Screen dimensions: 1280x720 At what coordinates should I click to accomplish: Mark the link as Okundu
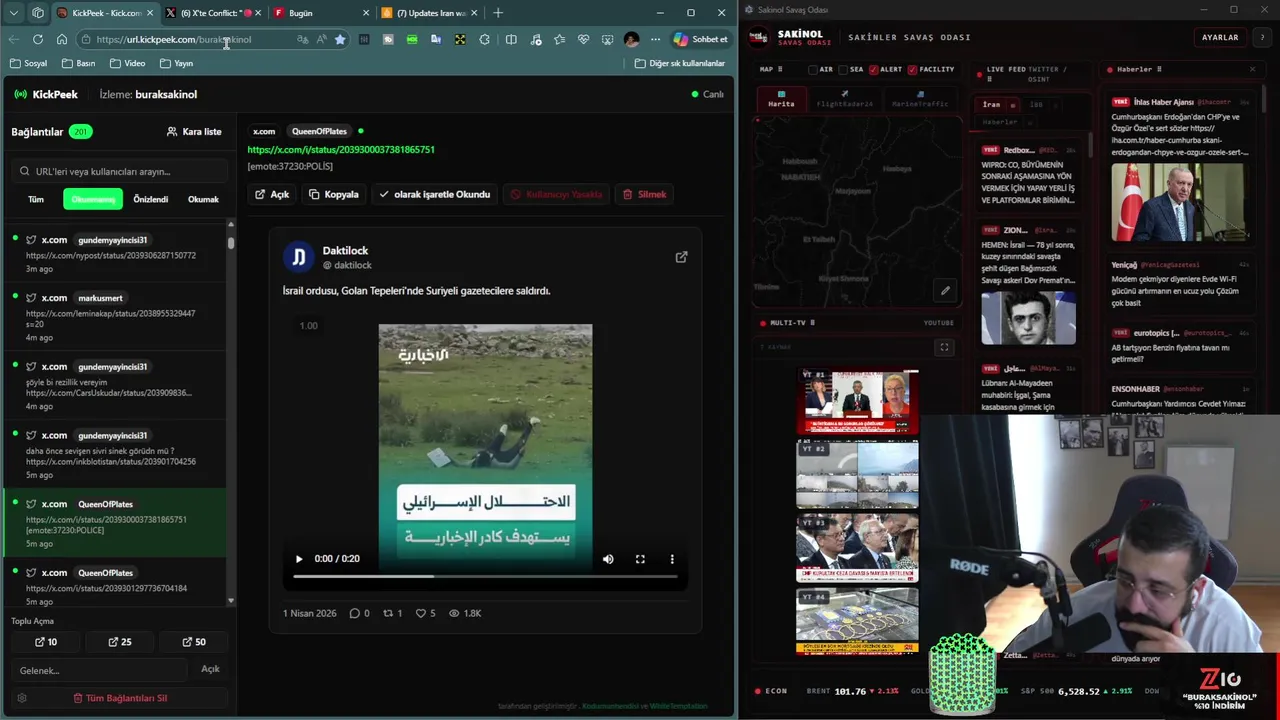coord(435,194)
